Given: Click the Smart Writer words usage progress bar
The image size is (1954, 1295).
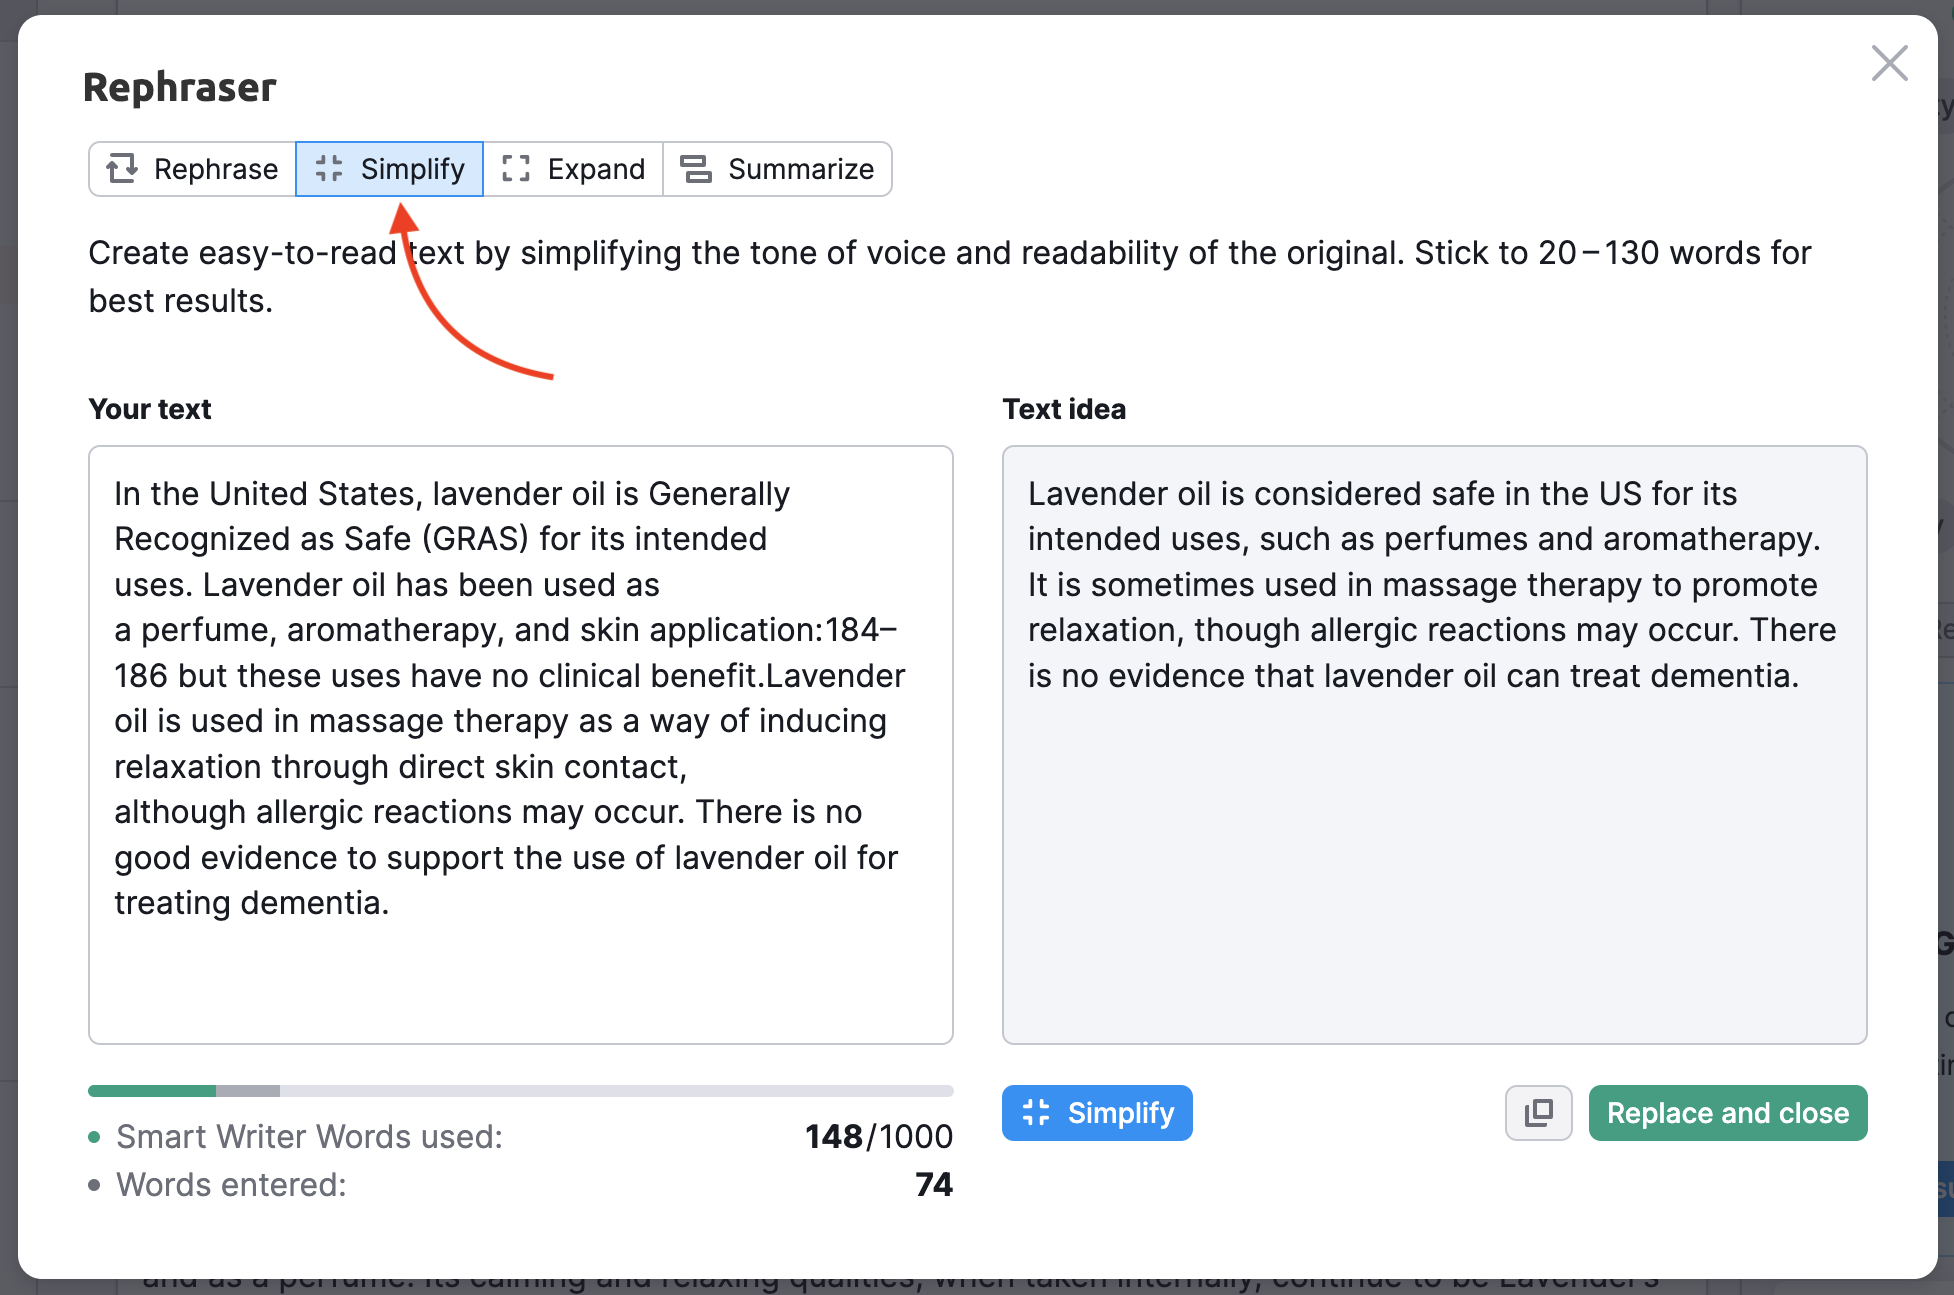Looking at the screenshot, I should point(520,1091).
